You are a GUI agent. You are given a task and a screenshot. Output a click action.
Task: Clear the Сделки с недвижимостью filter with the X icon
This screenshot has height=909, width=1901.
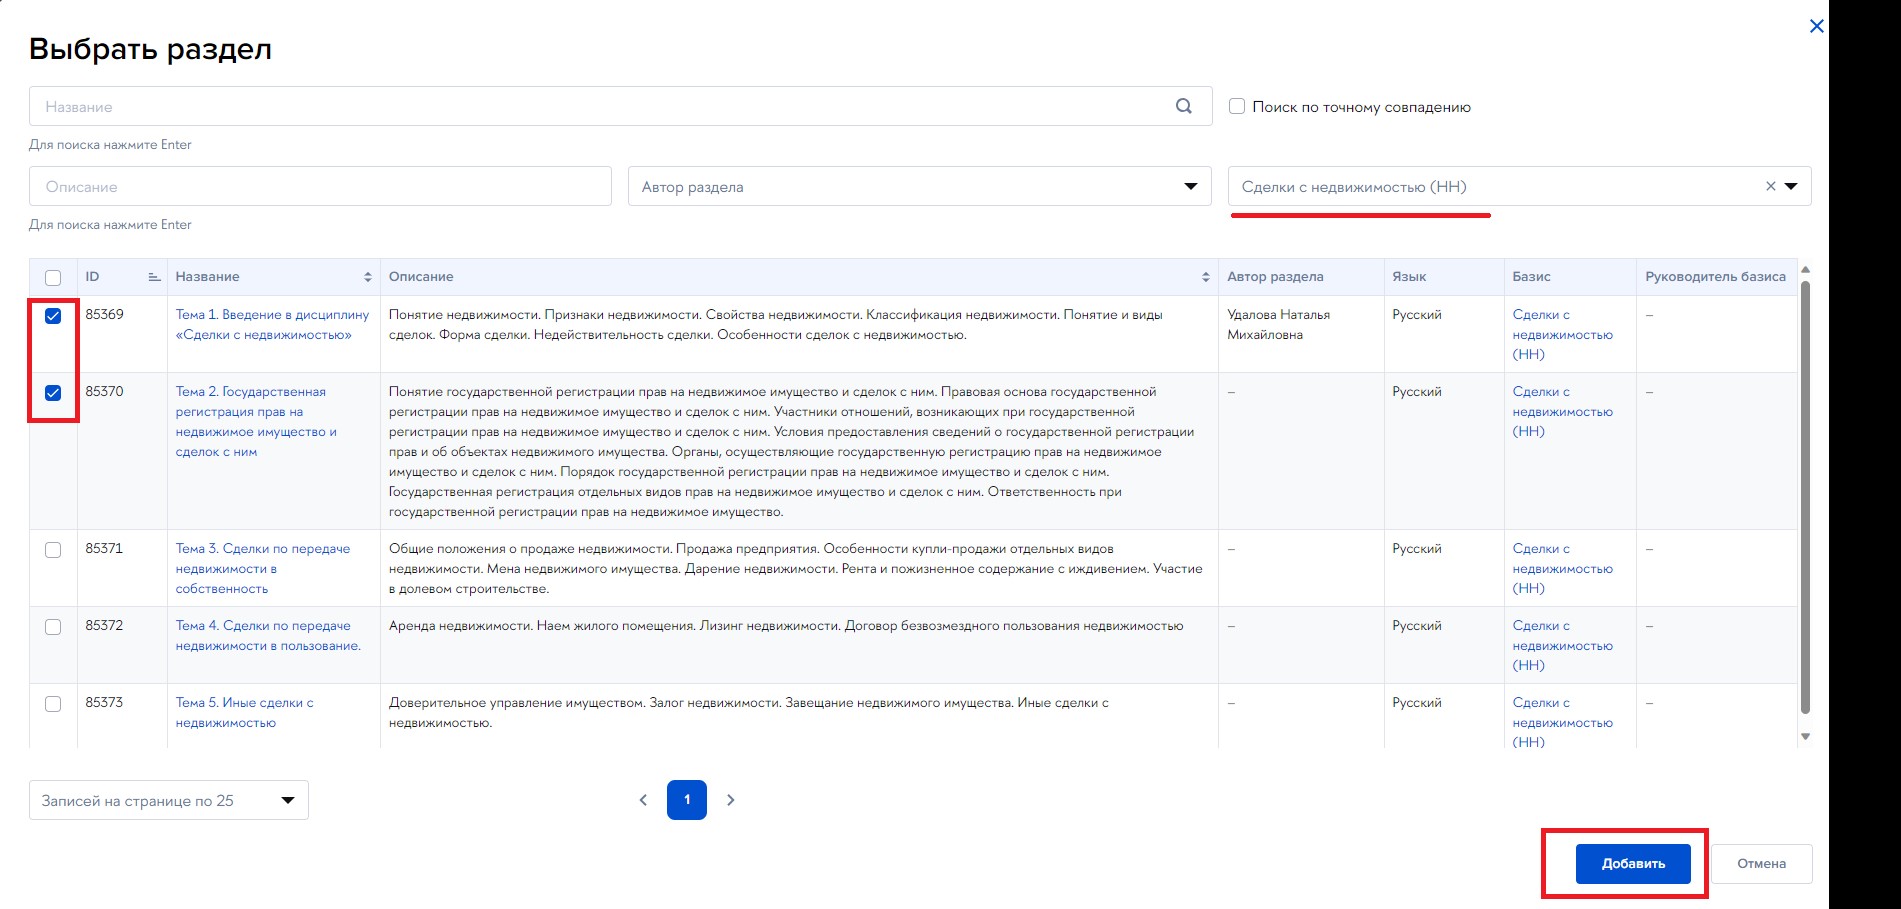coord(1770,186)
